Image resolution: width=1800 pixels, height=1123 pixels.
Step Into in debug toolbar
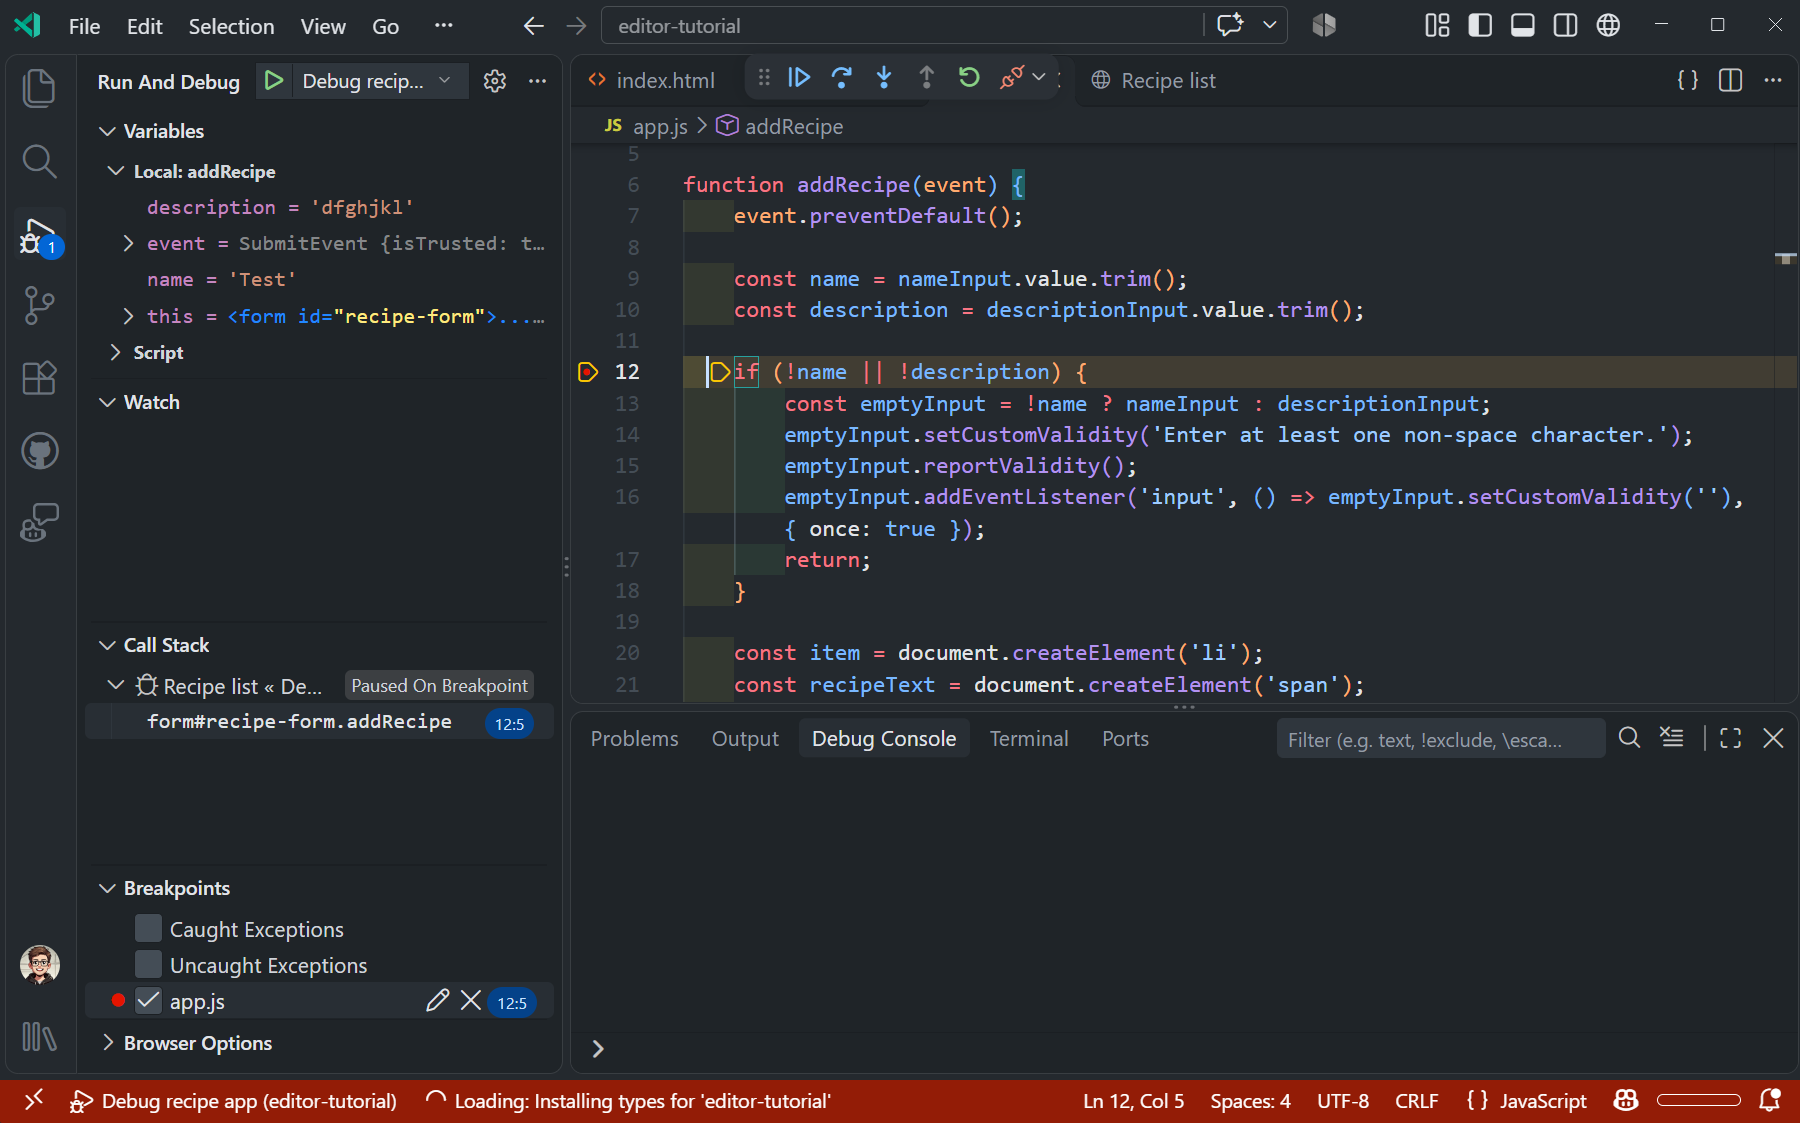tap(884, 78)
